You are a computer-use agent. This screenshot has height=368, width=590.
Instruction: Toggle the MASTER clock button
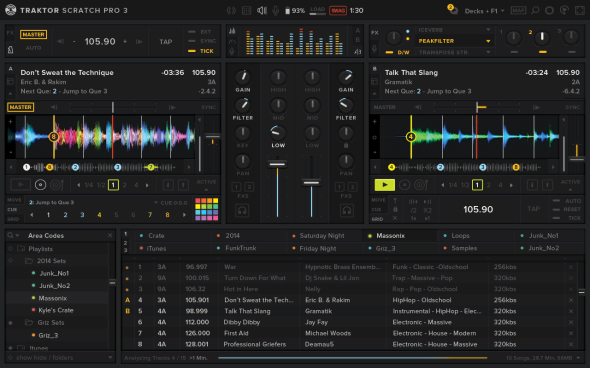pos(33,35)
